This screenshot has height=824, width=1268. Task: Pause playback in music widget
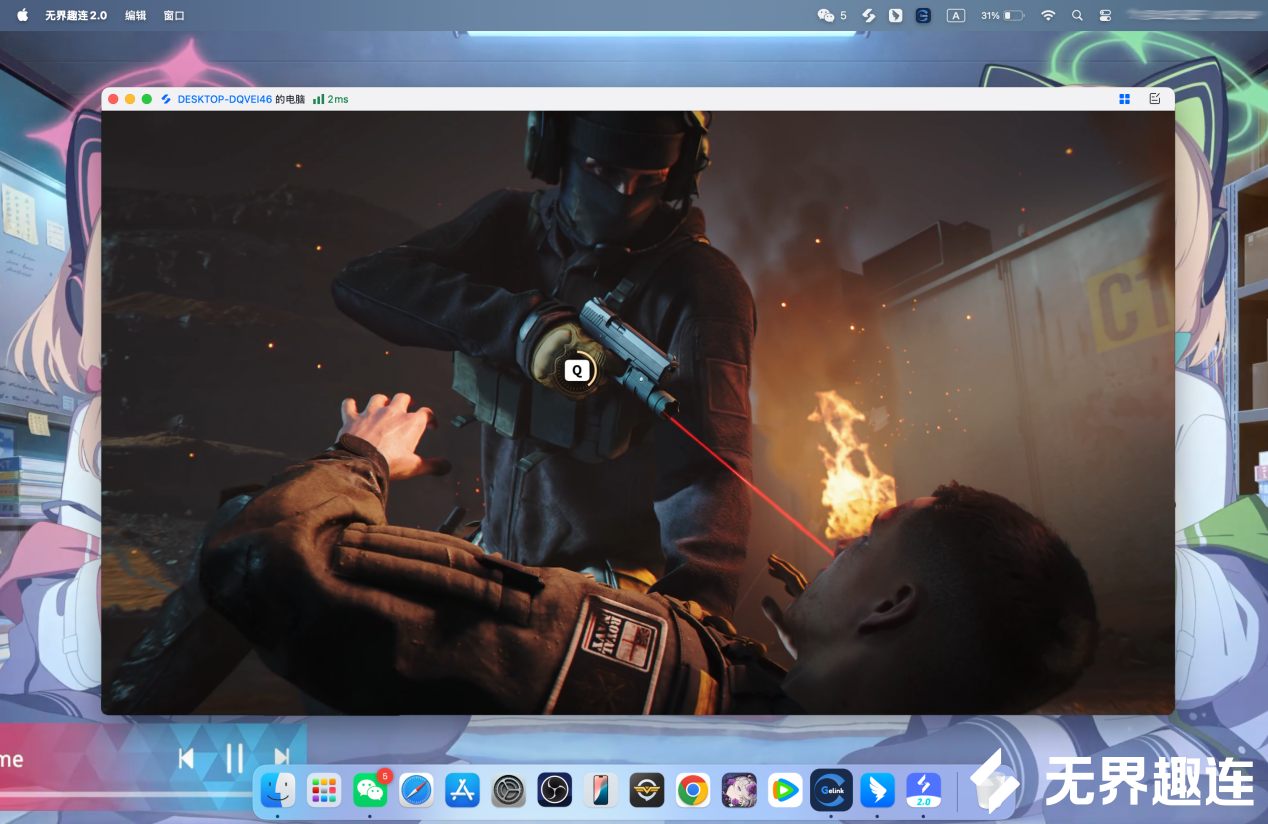(234, 759)
